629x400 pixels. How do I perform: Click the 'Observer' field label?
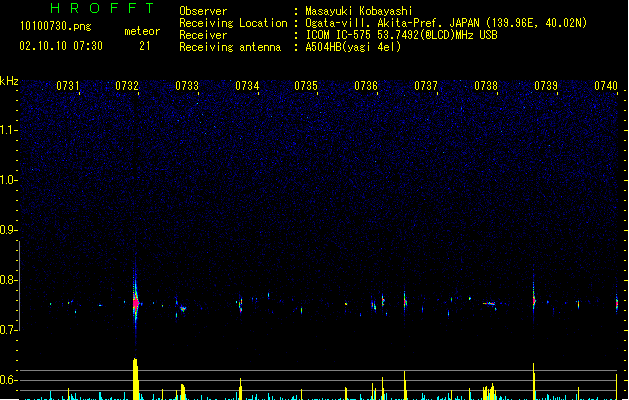pos(203,11)
